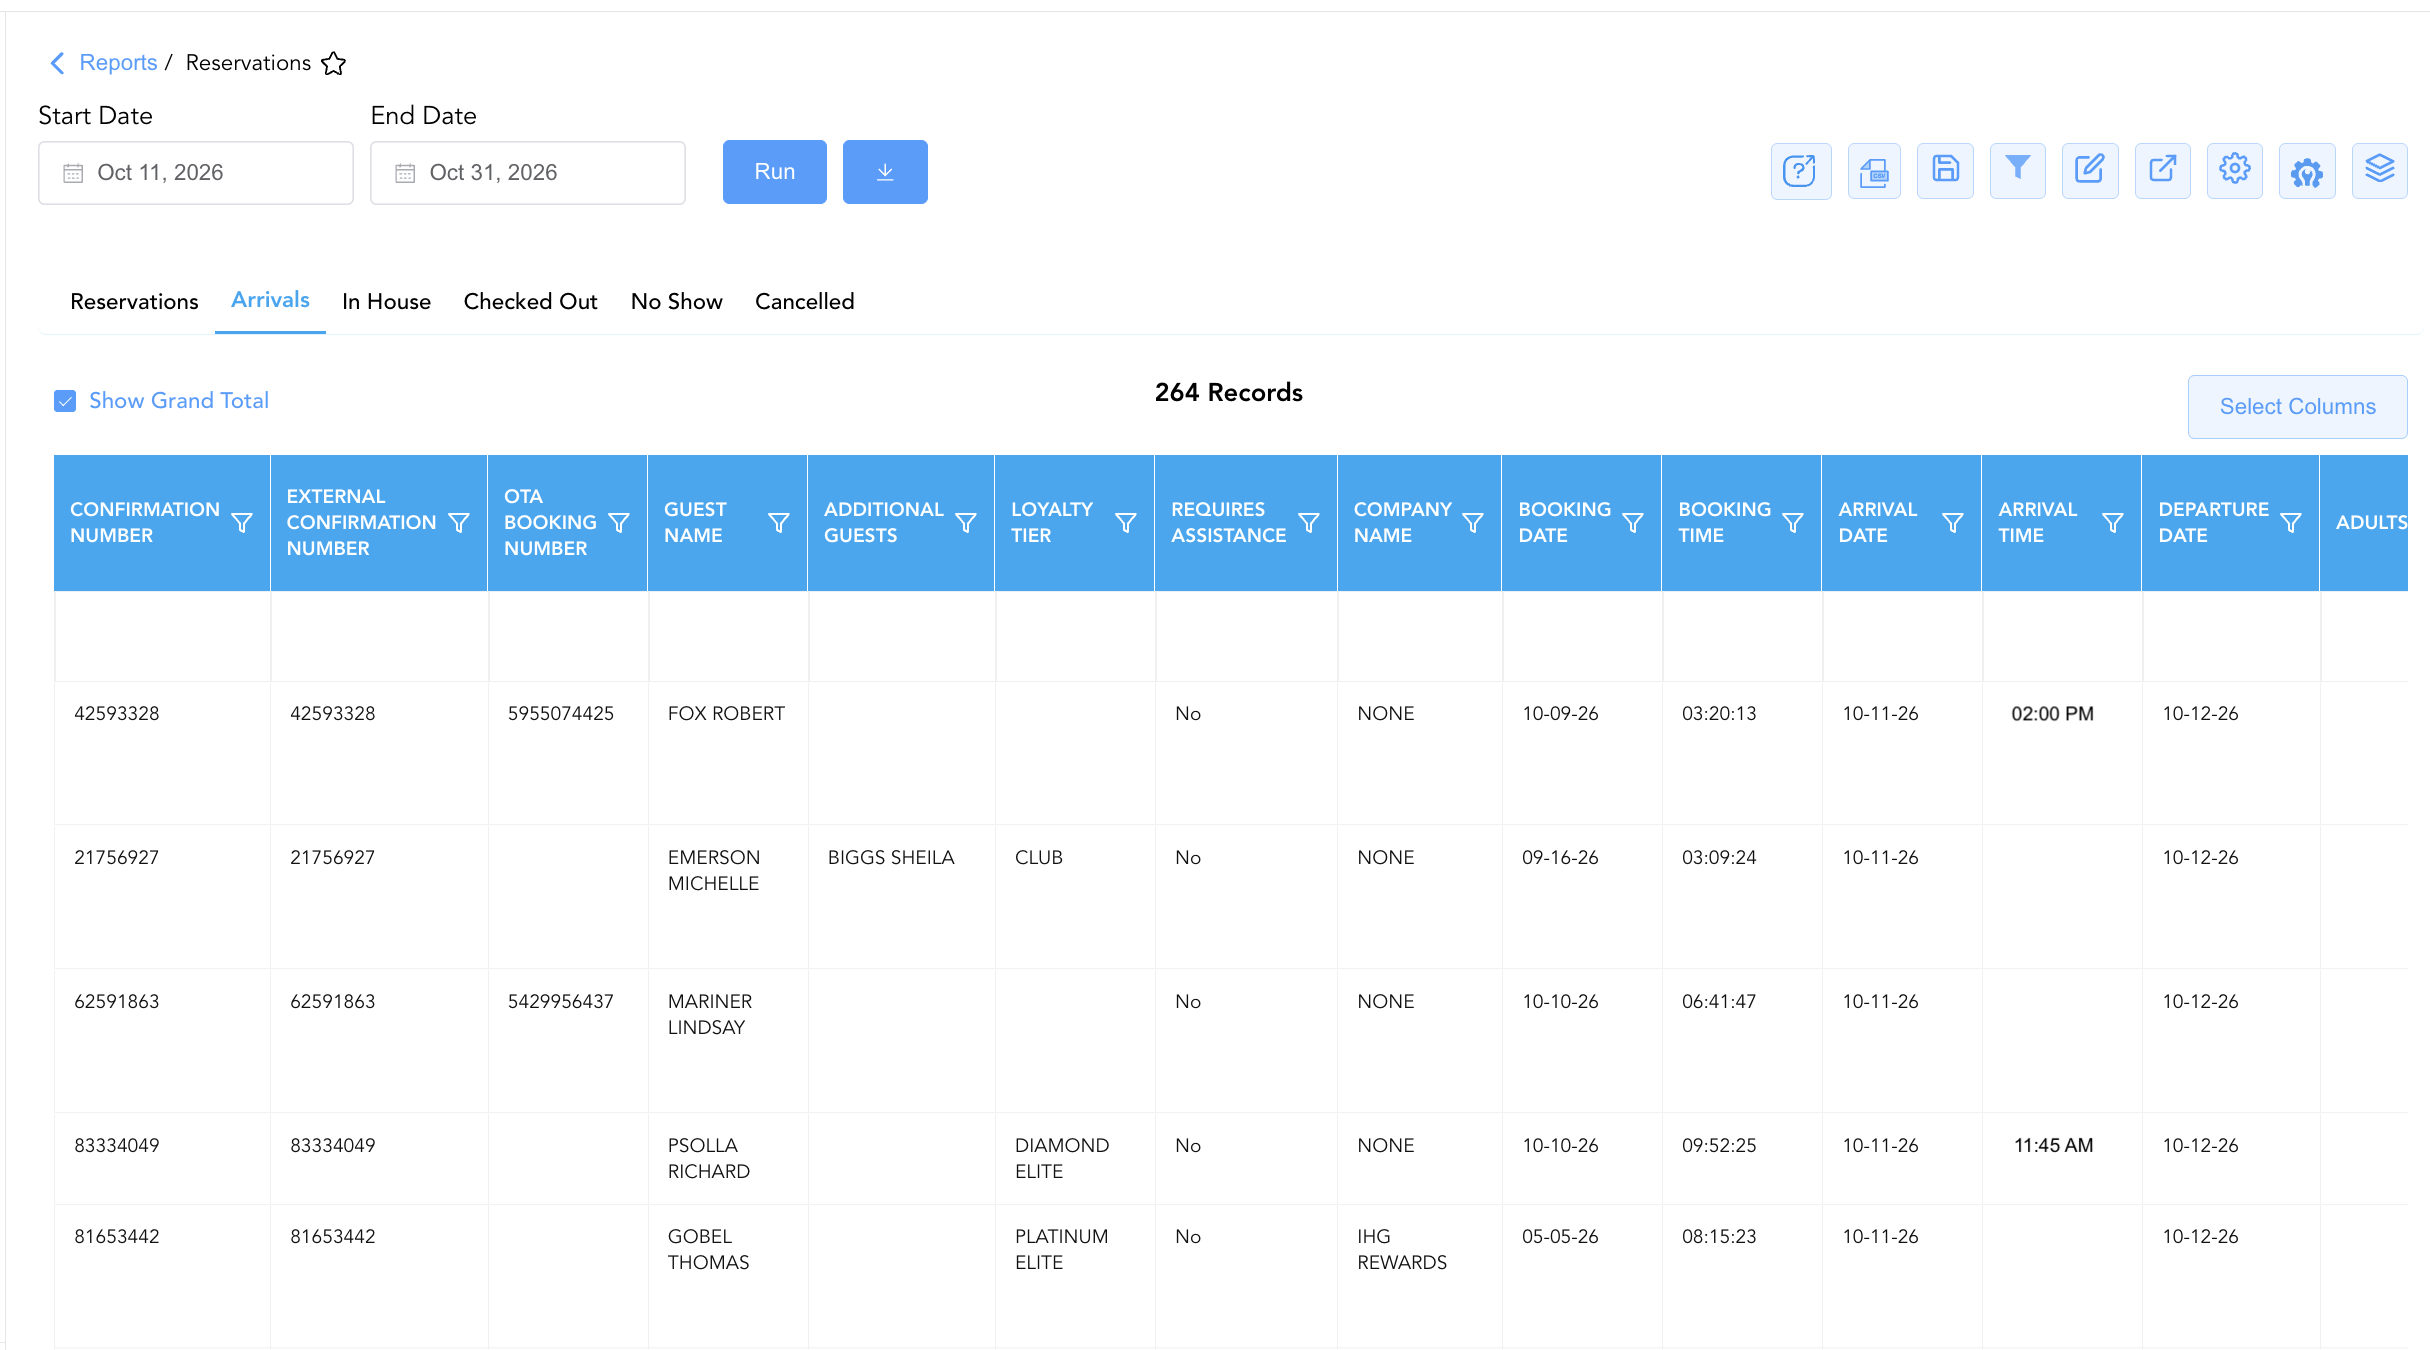Open the Checked Out tab

[530, 302]
